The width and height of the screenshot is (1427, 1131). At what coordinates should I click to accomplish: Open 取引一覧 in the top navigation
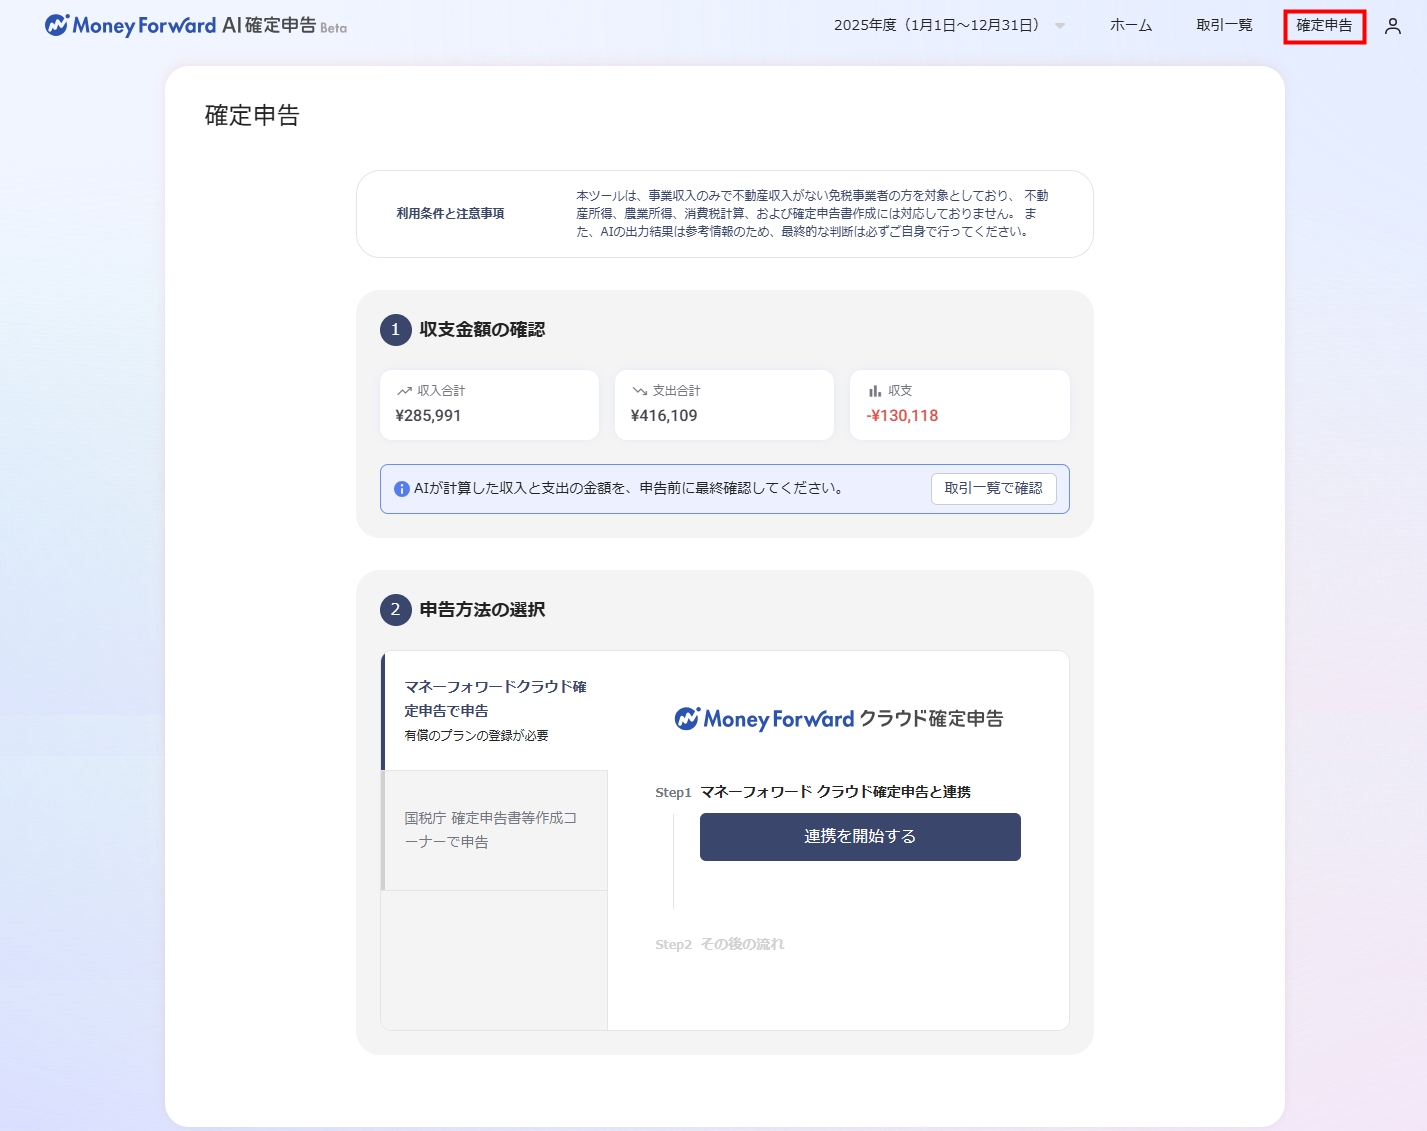[x=1224, y=25]
